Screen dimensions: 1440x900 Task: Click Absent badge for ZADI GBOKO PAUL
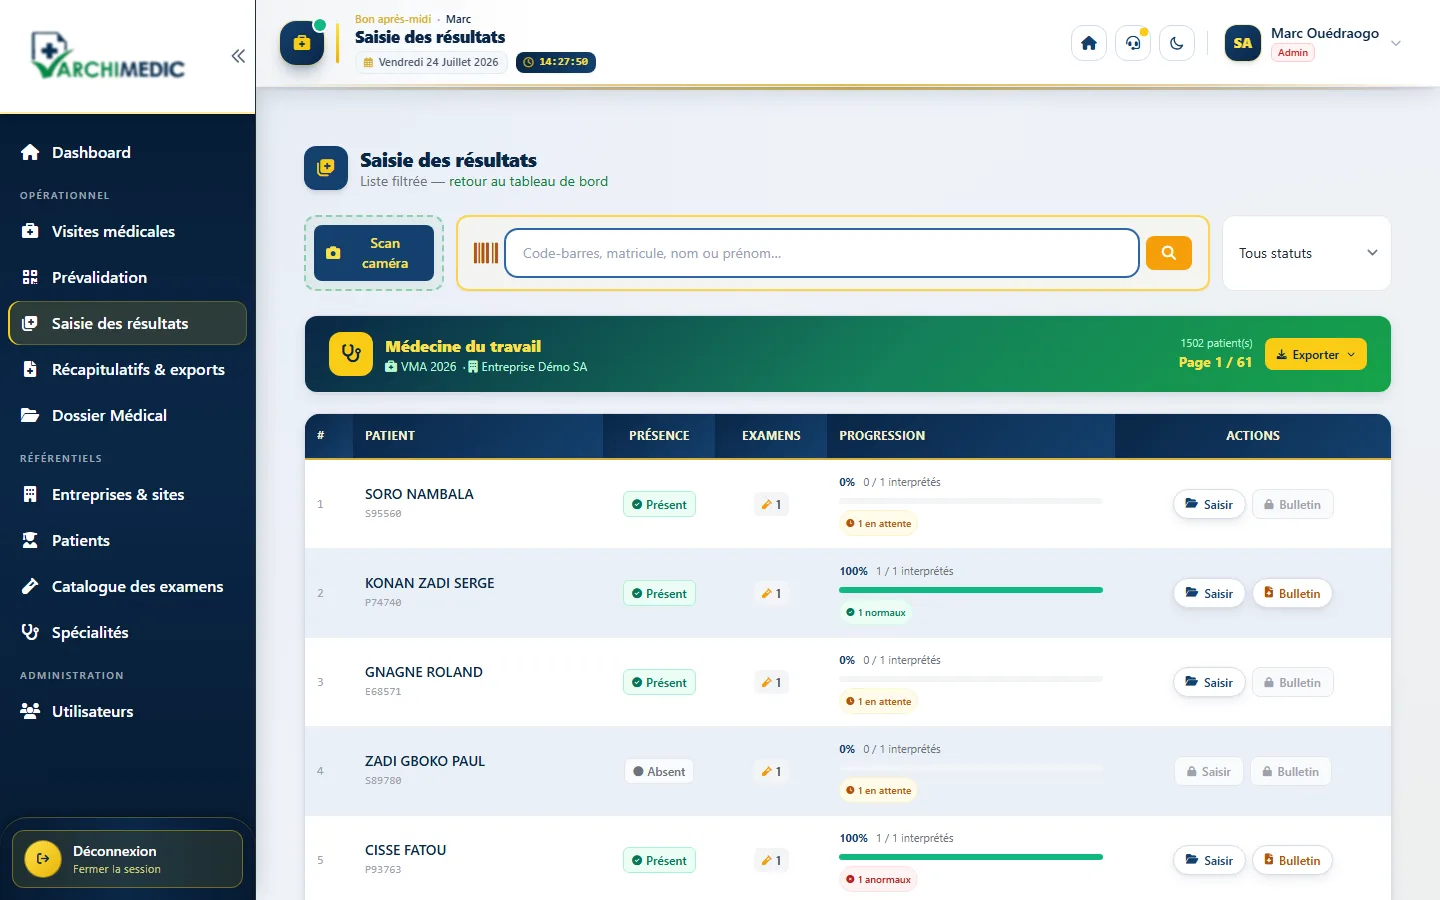pyautogui.click(x=659, y=771)
